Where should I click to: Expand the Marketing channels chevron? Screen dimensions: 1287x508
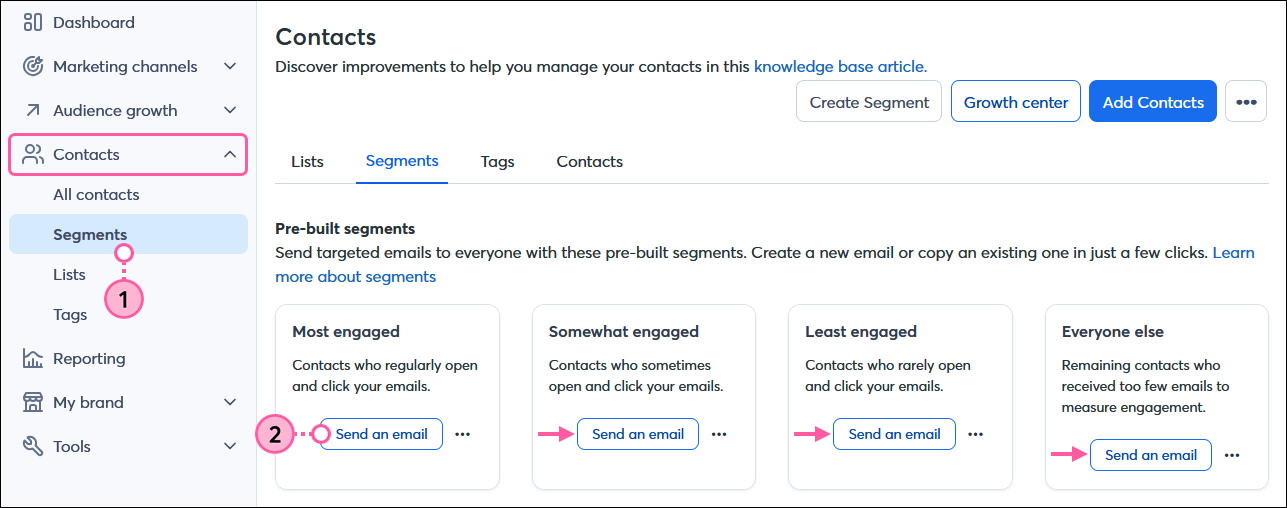pyautogui.click(x=230, y=66)
